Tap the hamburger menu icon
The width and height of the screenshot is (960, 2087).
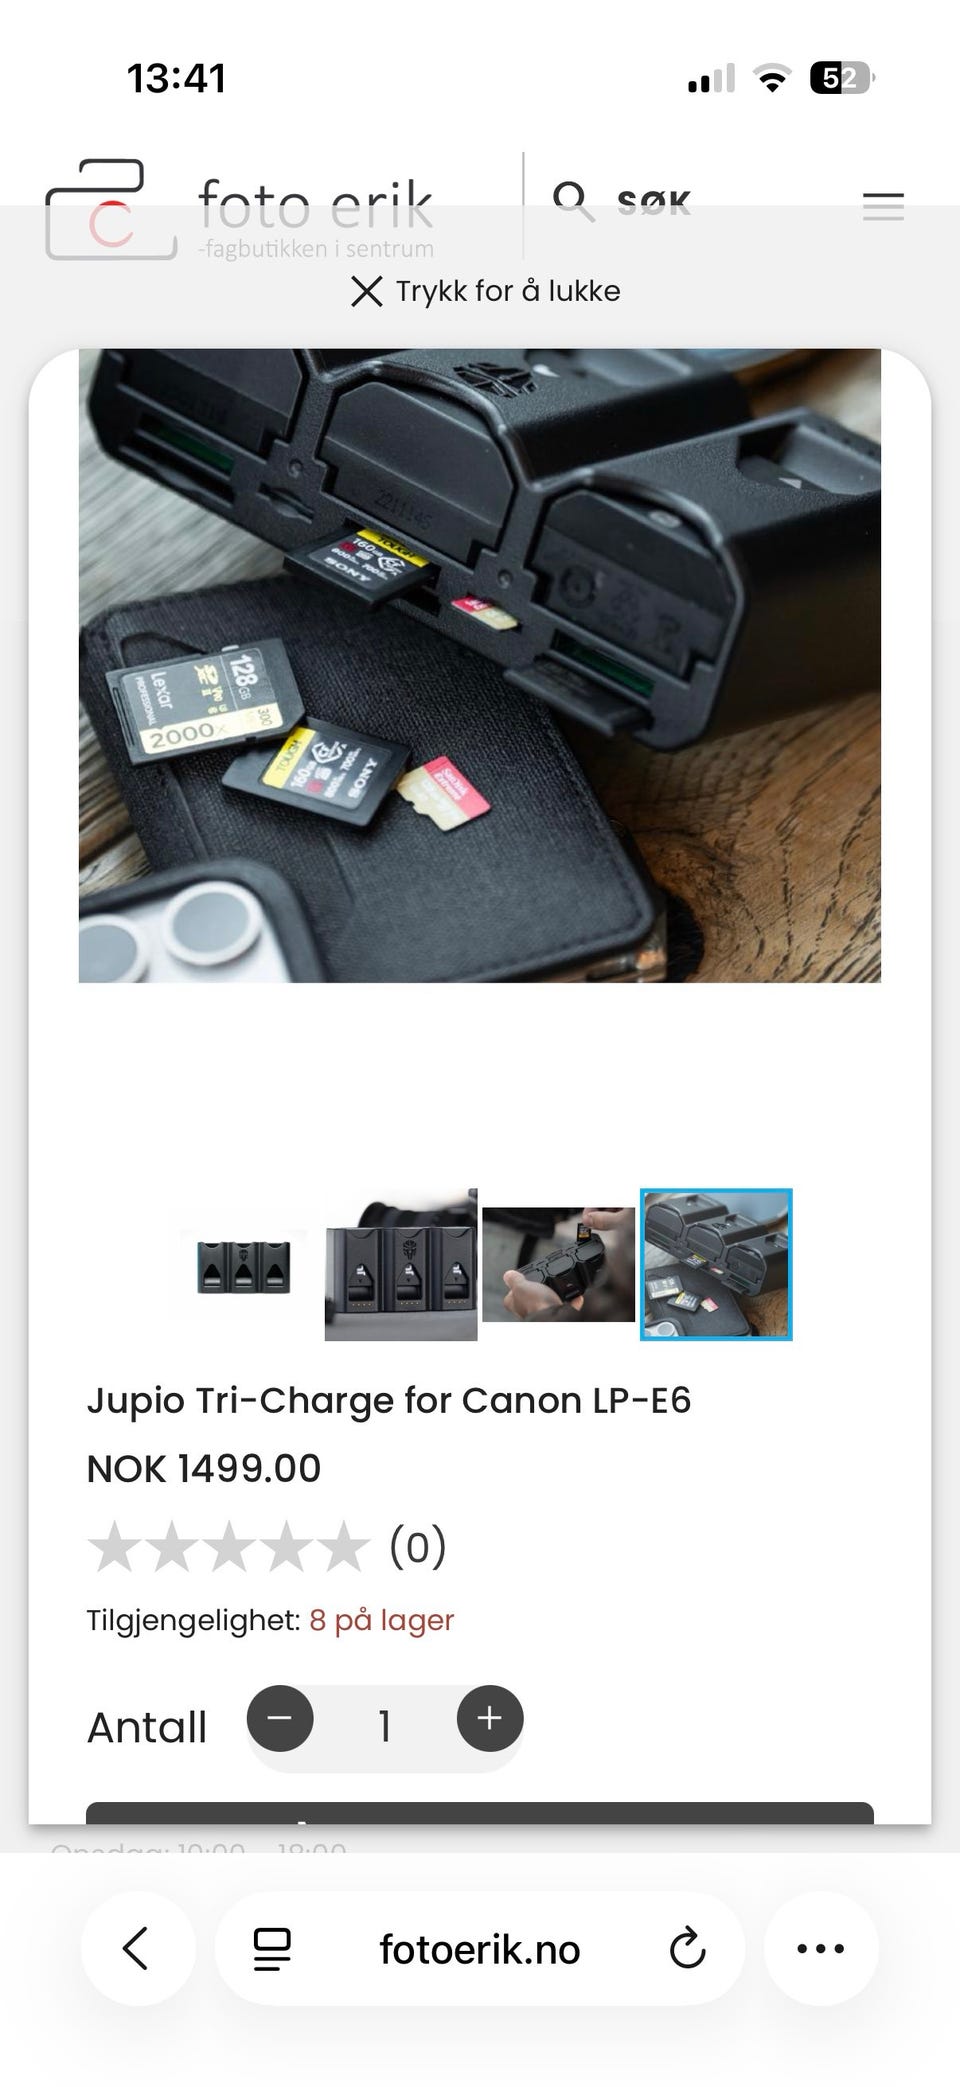click(883, 206)
